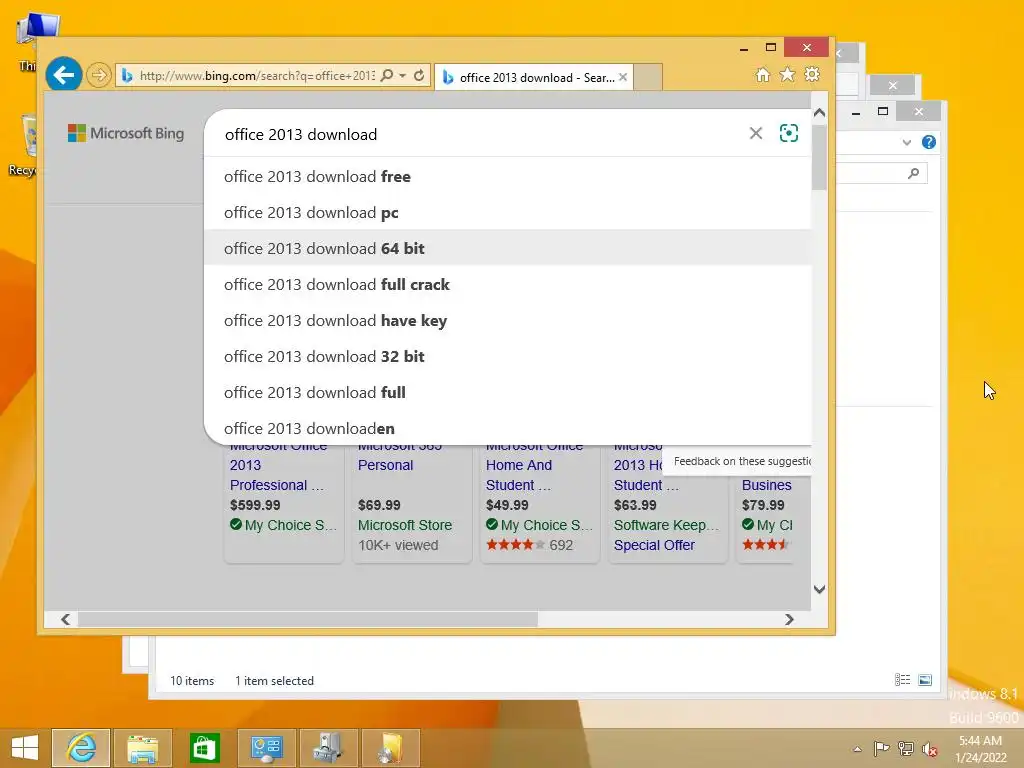The image size is (1024, 768).
Task: Maximize the Internet Explorer window
Action: click(x=771, y=48)
